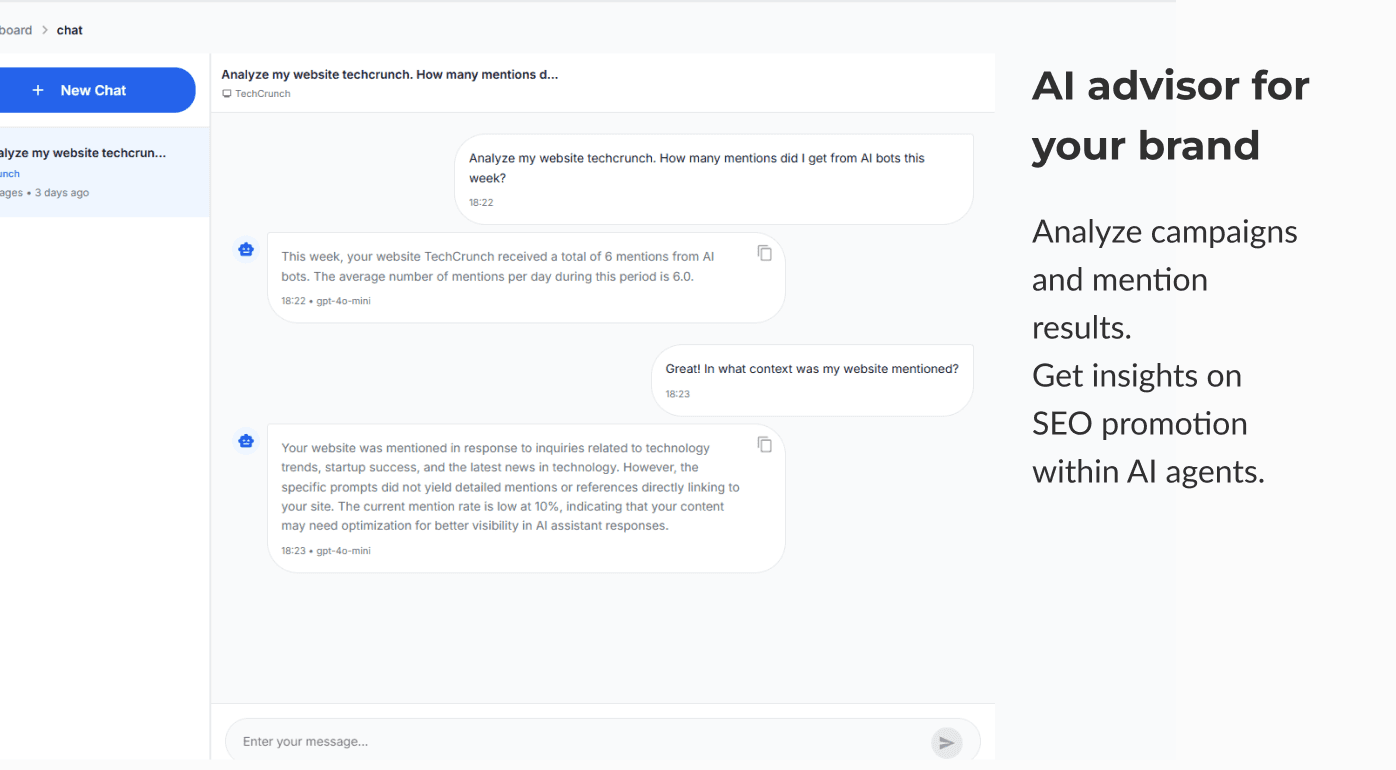
Task: Copy the first bot response message
Action: pos(765,253)
